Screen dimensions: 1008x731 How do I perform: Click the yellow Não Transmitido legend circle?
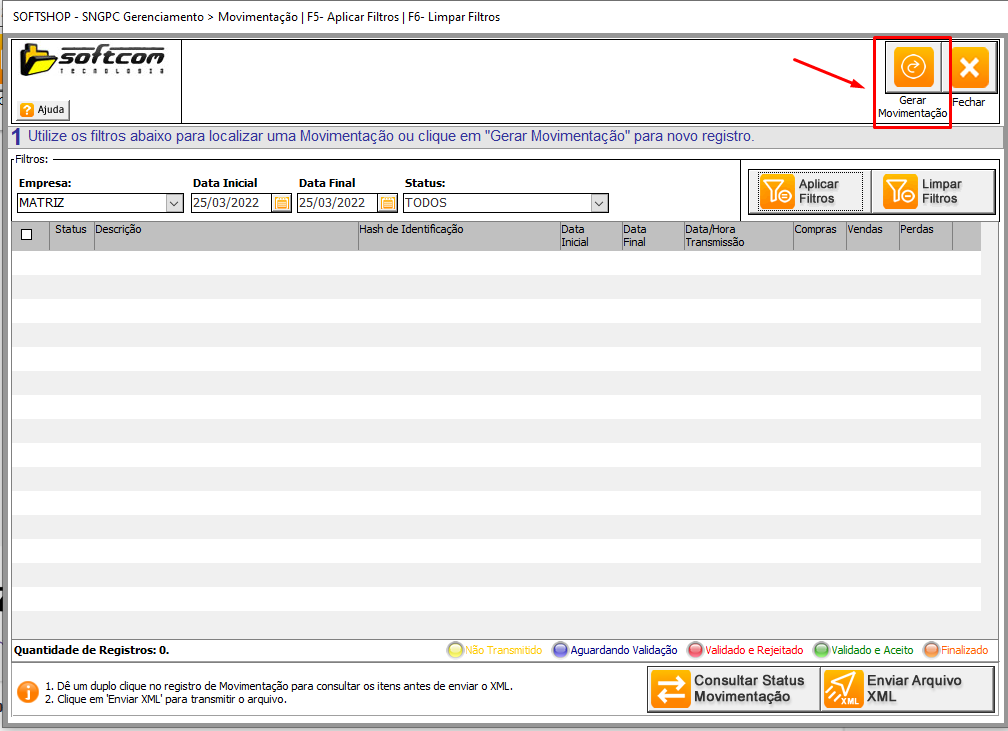(455, 650)
